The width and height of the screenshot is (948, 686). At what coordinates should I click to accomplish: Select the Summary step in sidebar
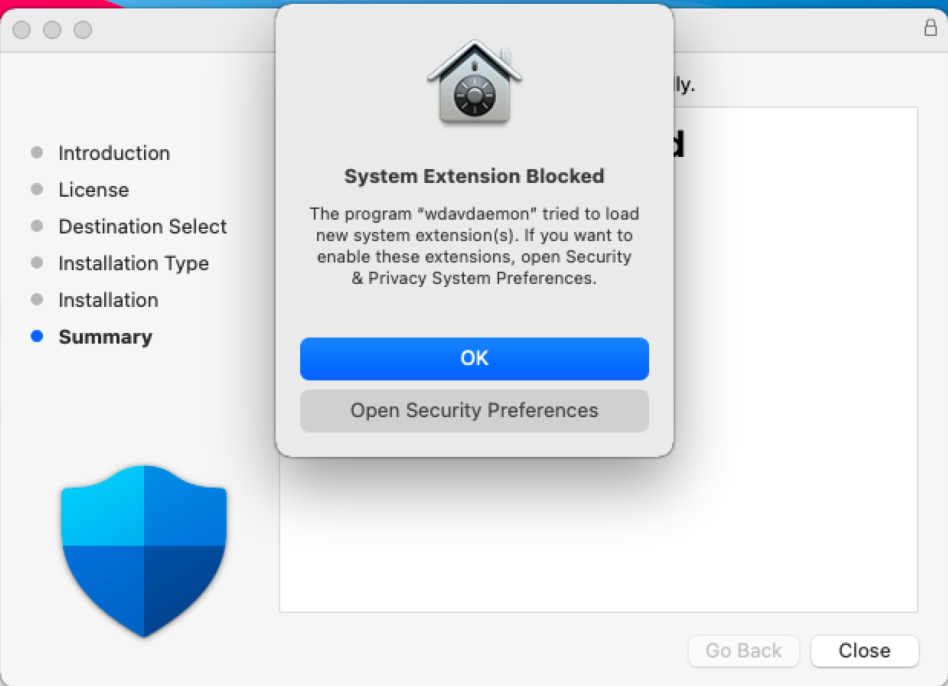(105, 337)
